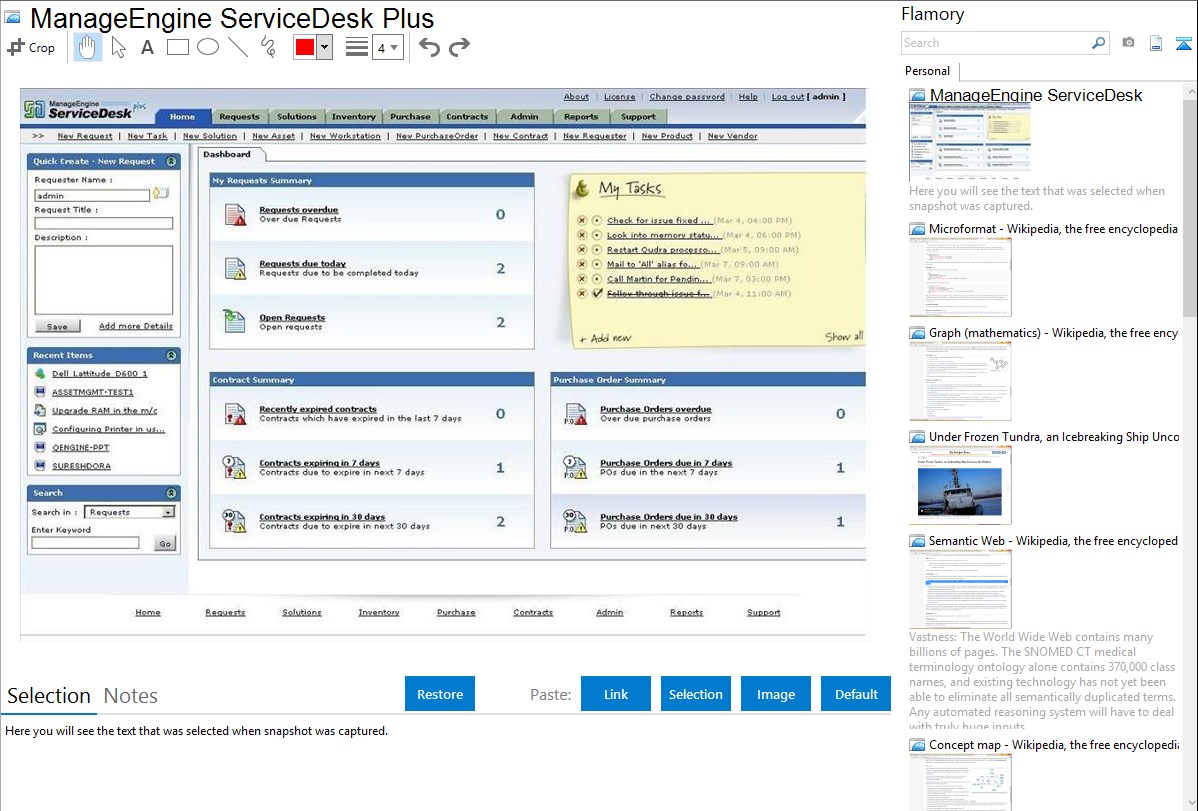Open the line width dropdown showing 4
Screen dimensions: 1198x811
click(x=387, y=47)
